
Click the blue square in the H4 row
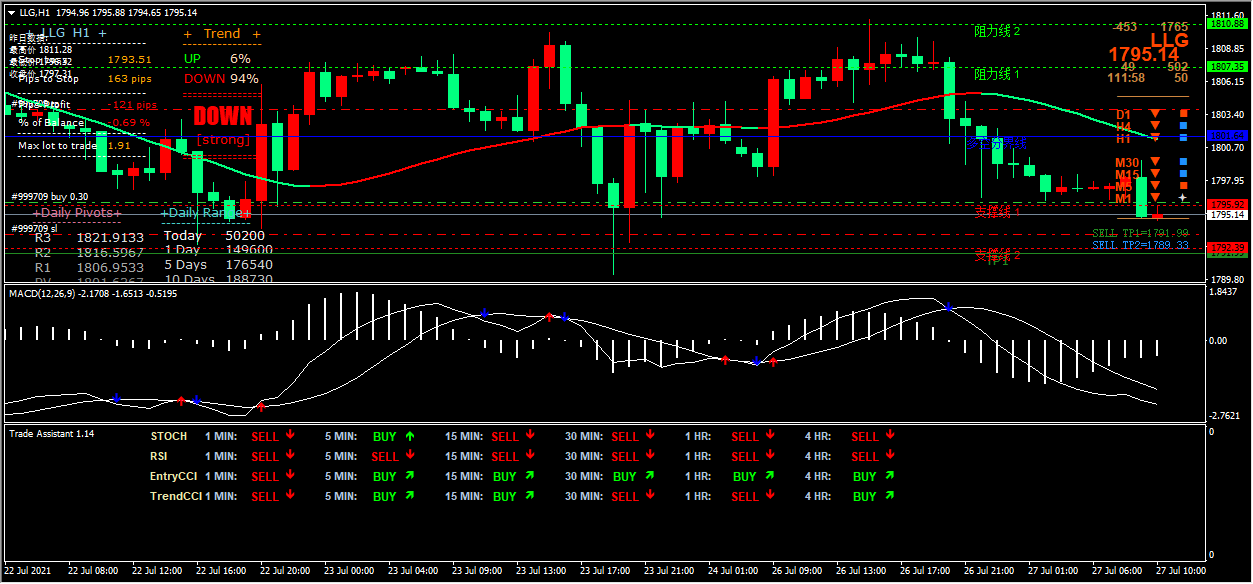pyautogui.click(x=1183, y=126)
